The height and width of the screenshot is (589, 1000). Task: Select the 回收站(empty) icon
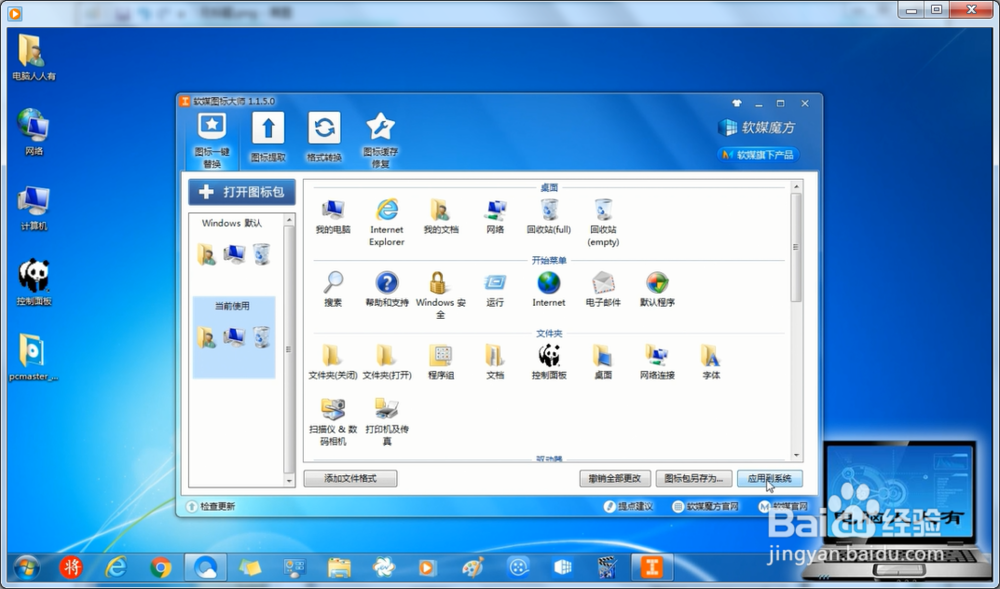(x=603, y=222)
